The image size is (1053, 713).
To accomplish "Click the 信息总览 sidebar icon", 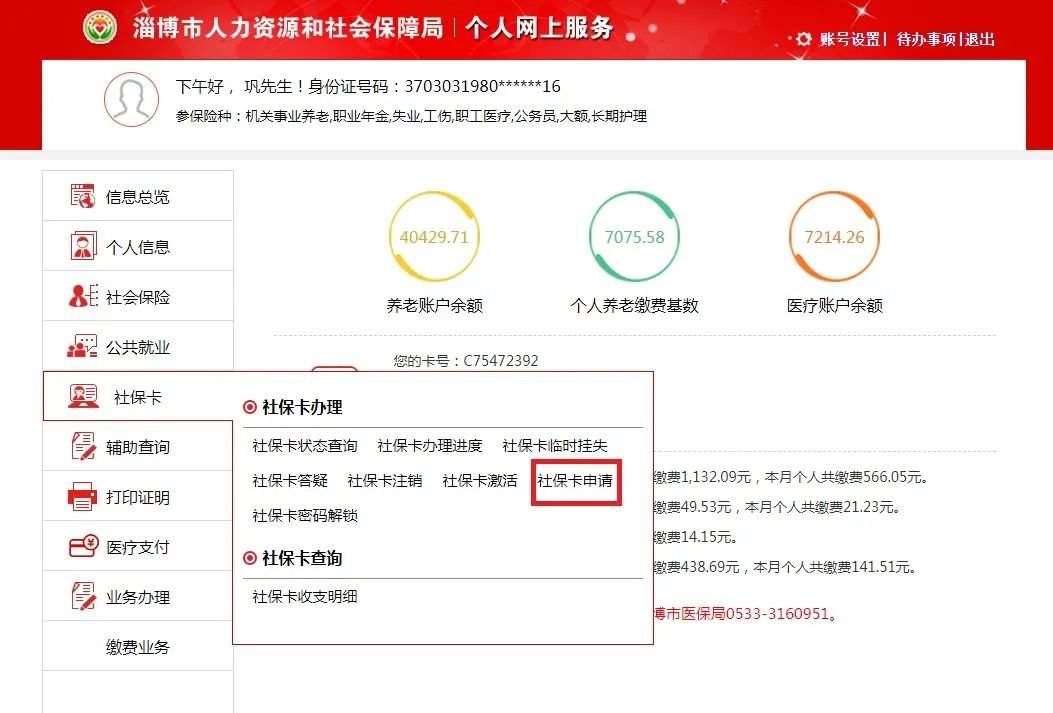I will click(x=83, y=196).
